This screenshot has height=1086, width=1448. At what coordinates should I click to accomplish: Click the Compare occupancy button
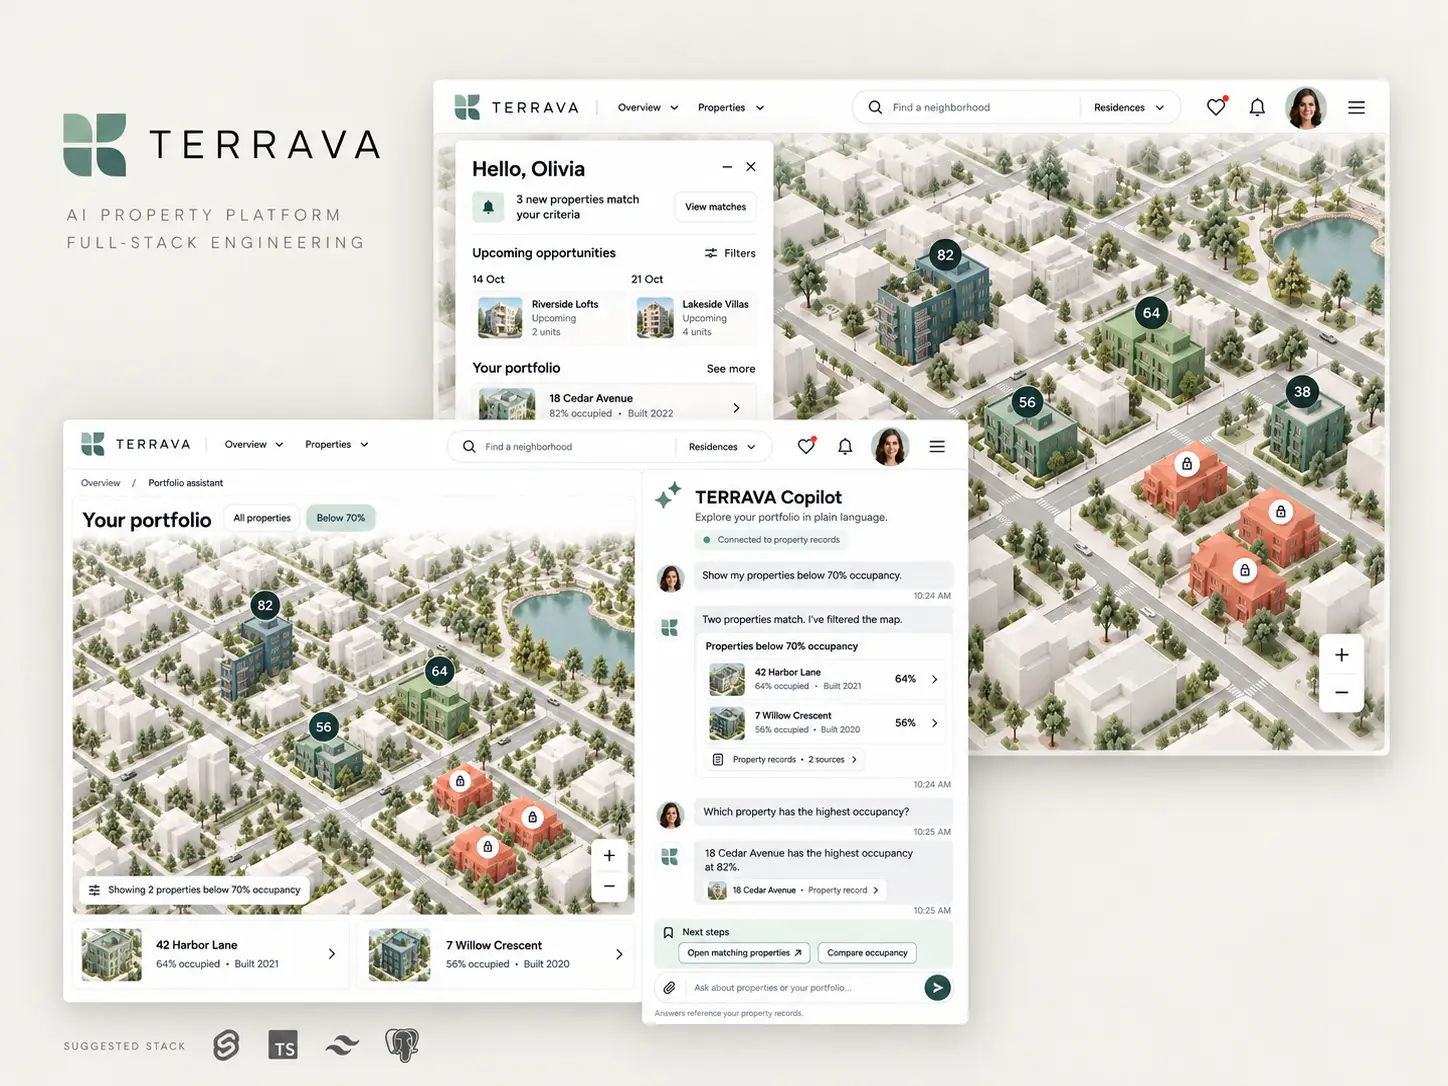pos(867,953)
